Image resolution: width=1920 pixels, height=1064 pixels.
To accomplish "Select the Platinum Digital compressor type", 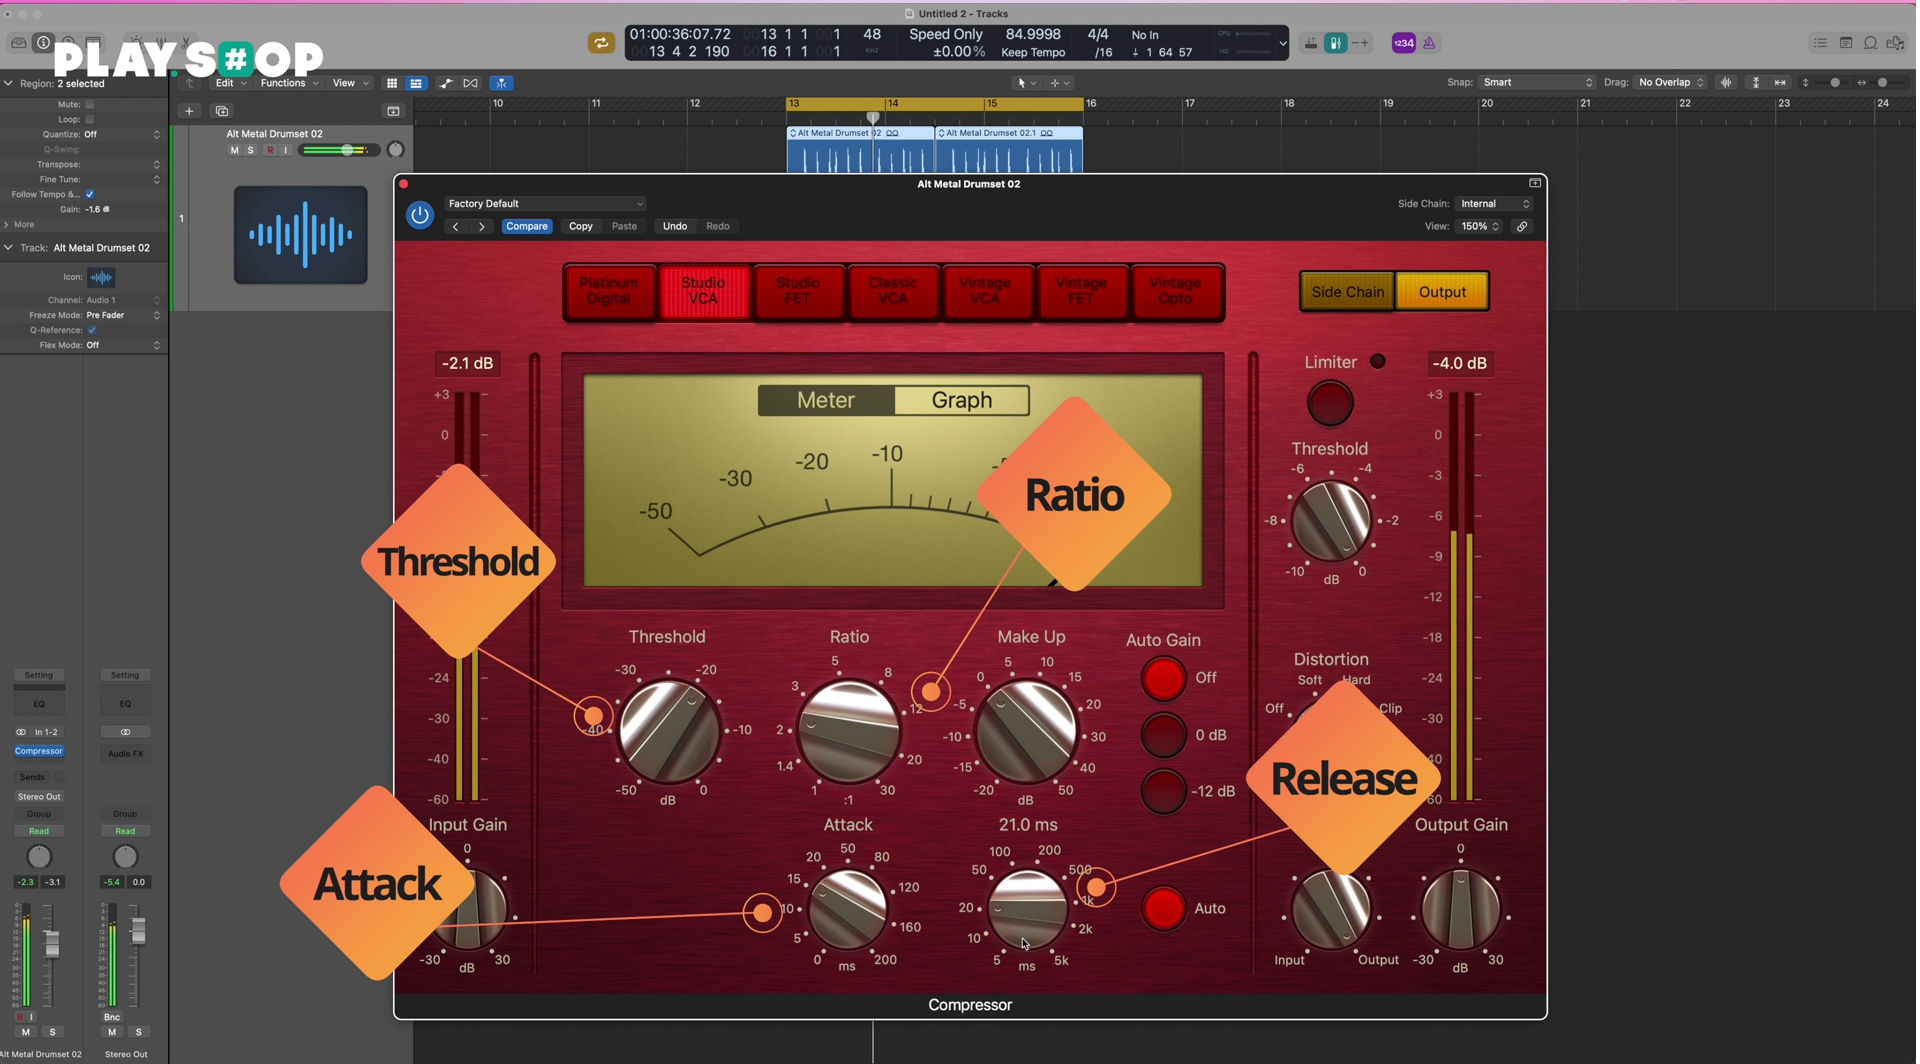I will pos(609,292).
